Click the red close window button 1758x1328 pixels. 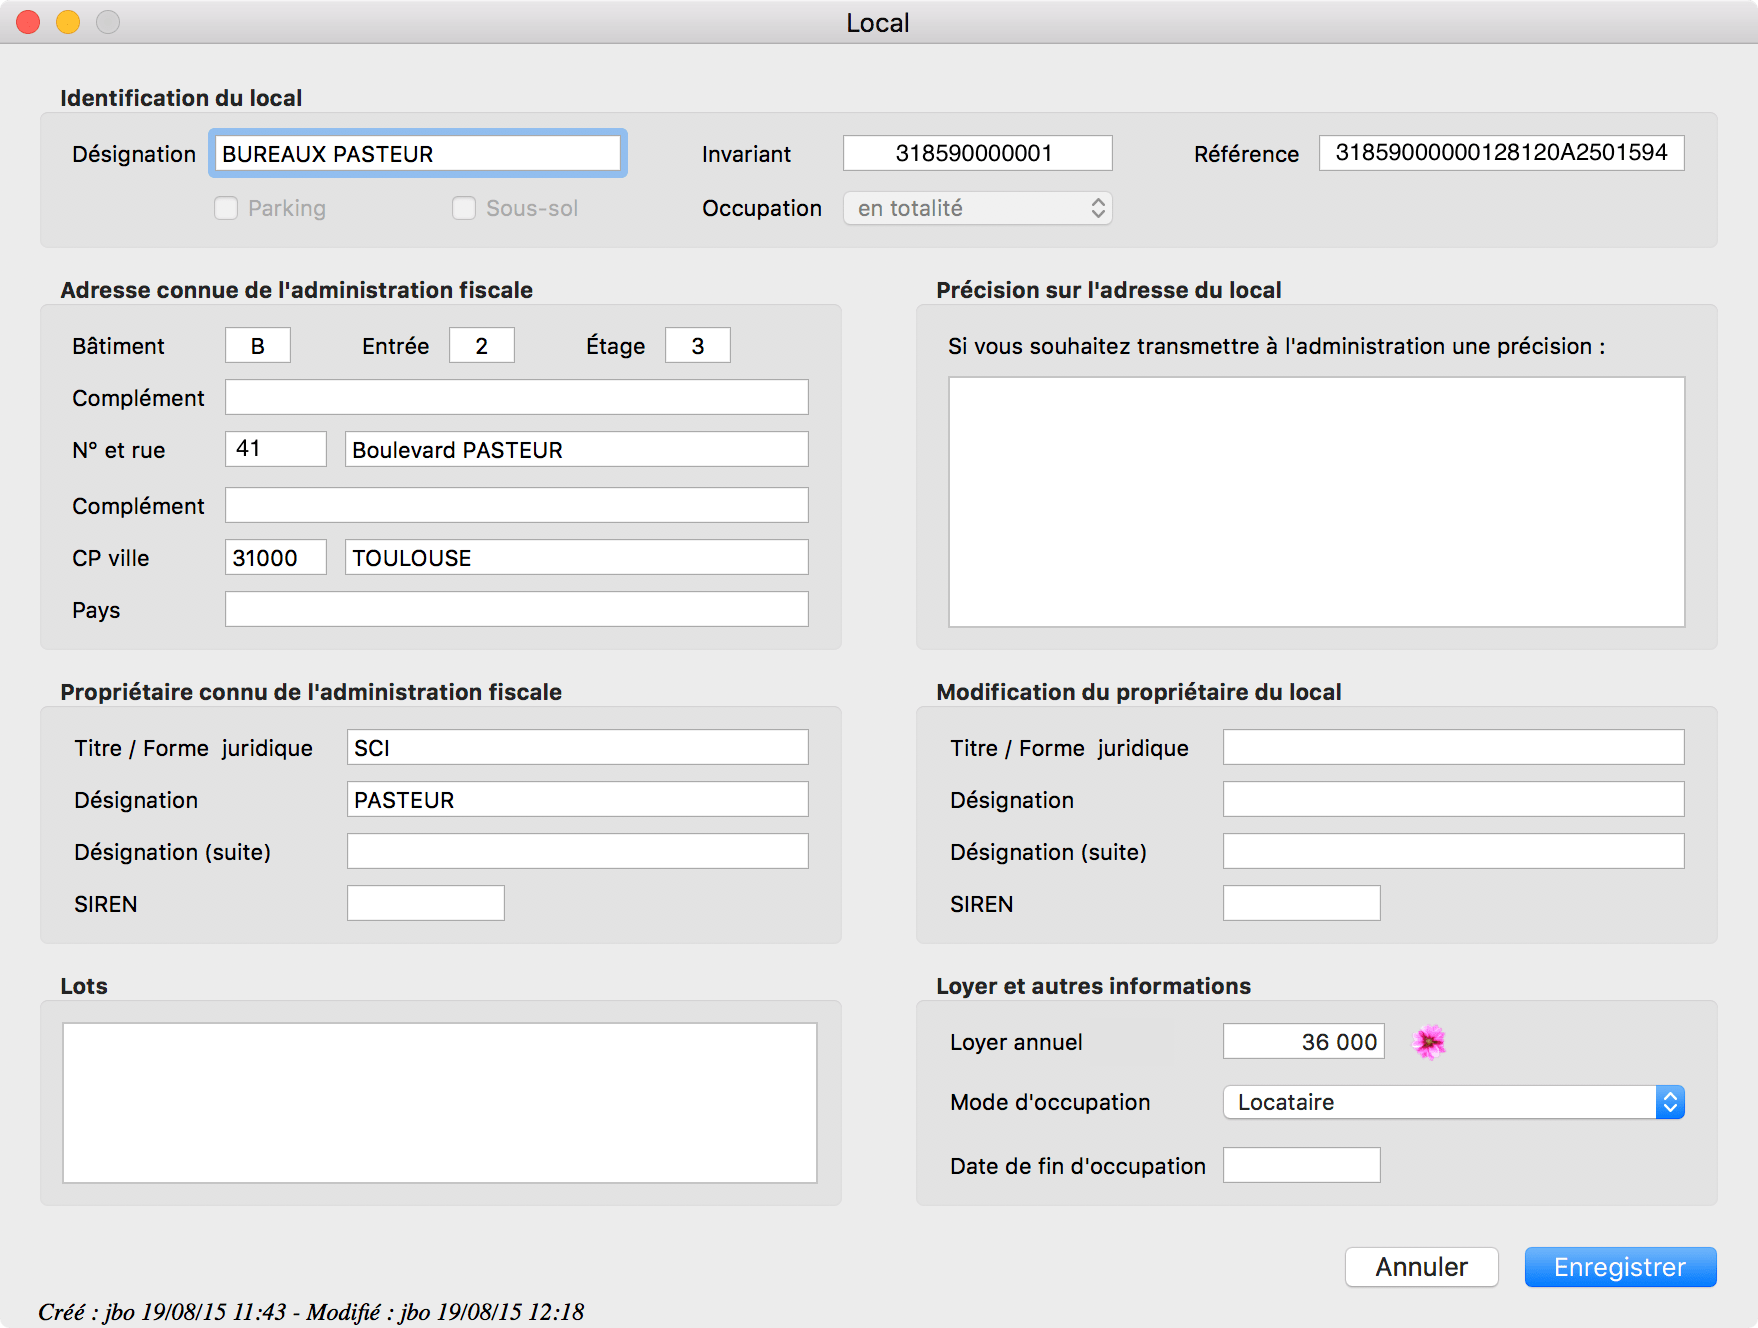[29, 22]
